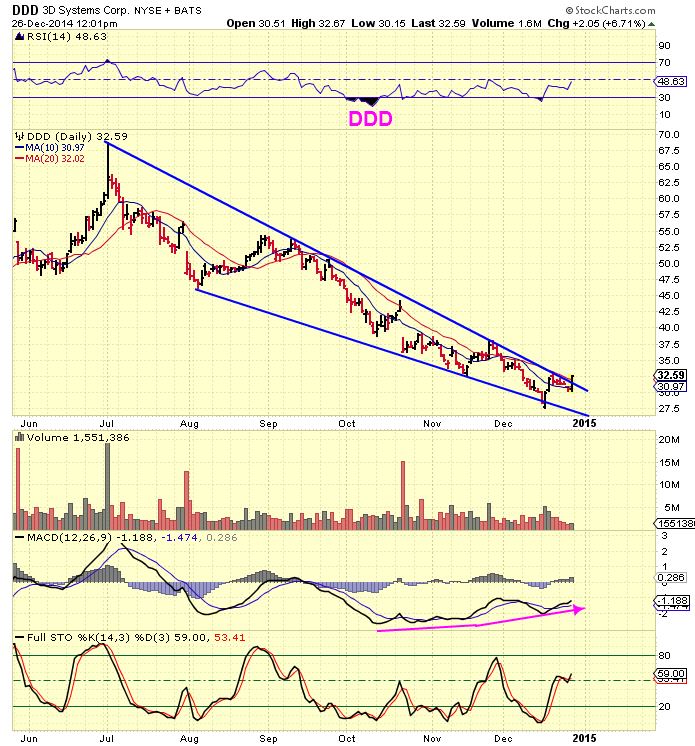695x746 pixels.
Task: Click the volume bars icon beside Volume 1,551,386
Action: [x=20, y=437]
